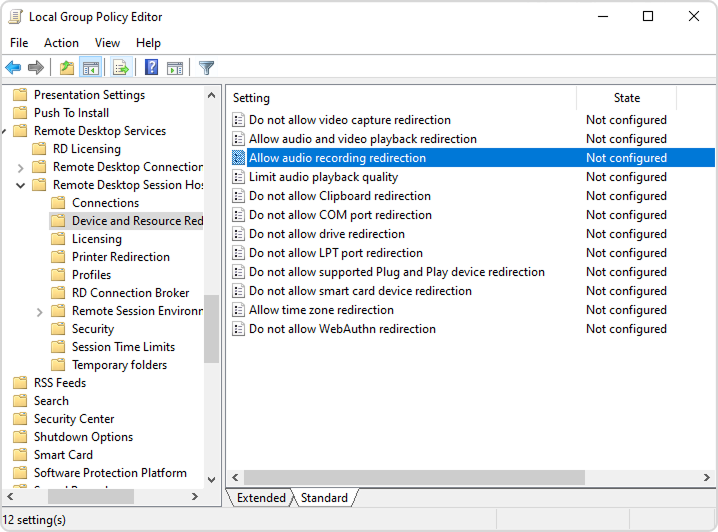Select the Software Protection Platform folder
This screenshot has height=532, width=718.
(x=110, y=473)
